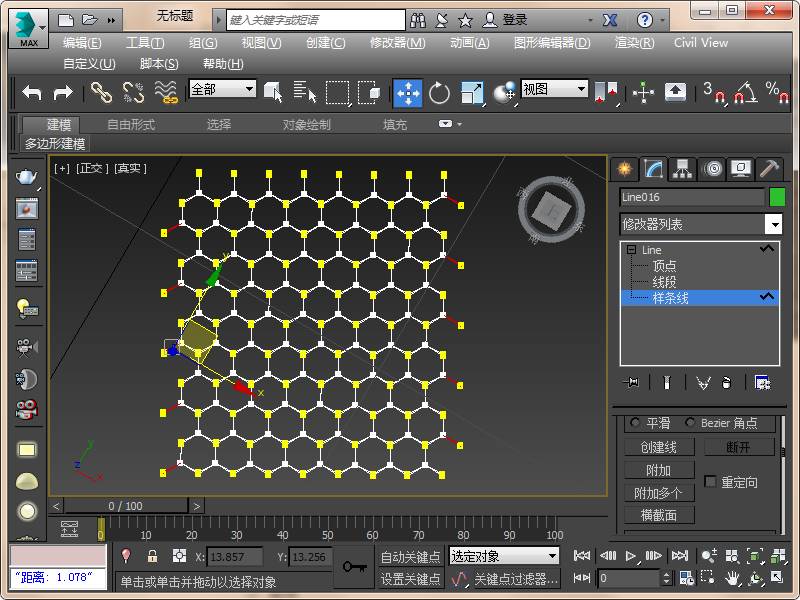Open the Hierarchy panel tab icon
Image resolution: width=800 pixels, height=600 pixels.
[x=683, y=168]
